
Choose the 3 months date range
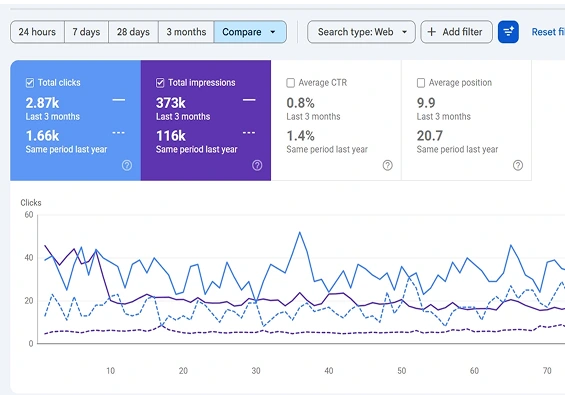point(186,32)
